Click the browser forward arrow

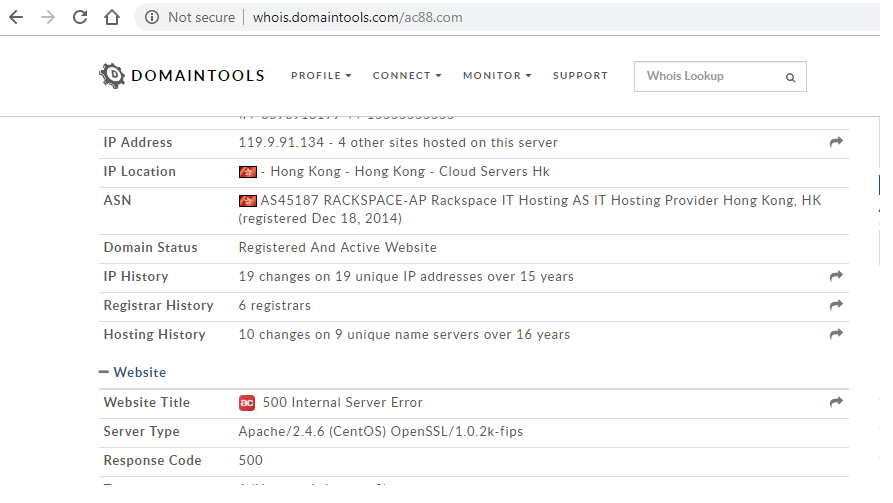[48, 17]
